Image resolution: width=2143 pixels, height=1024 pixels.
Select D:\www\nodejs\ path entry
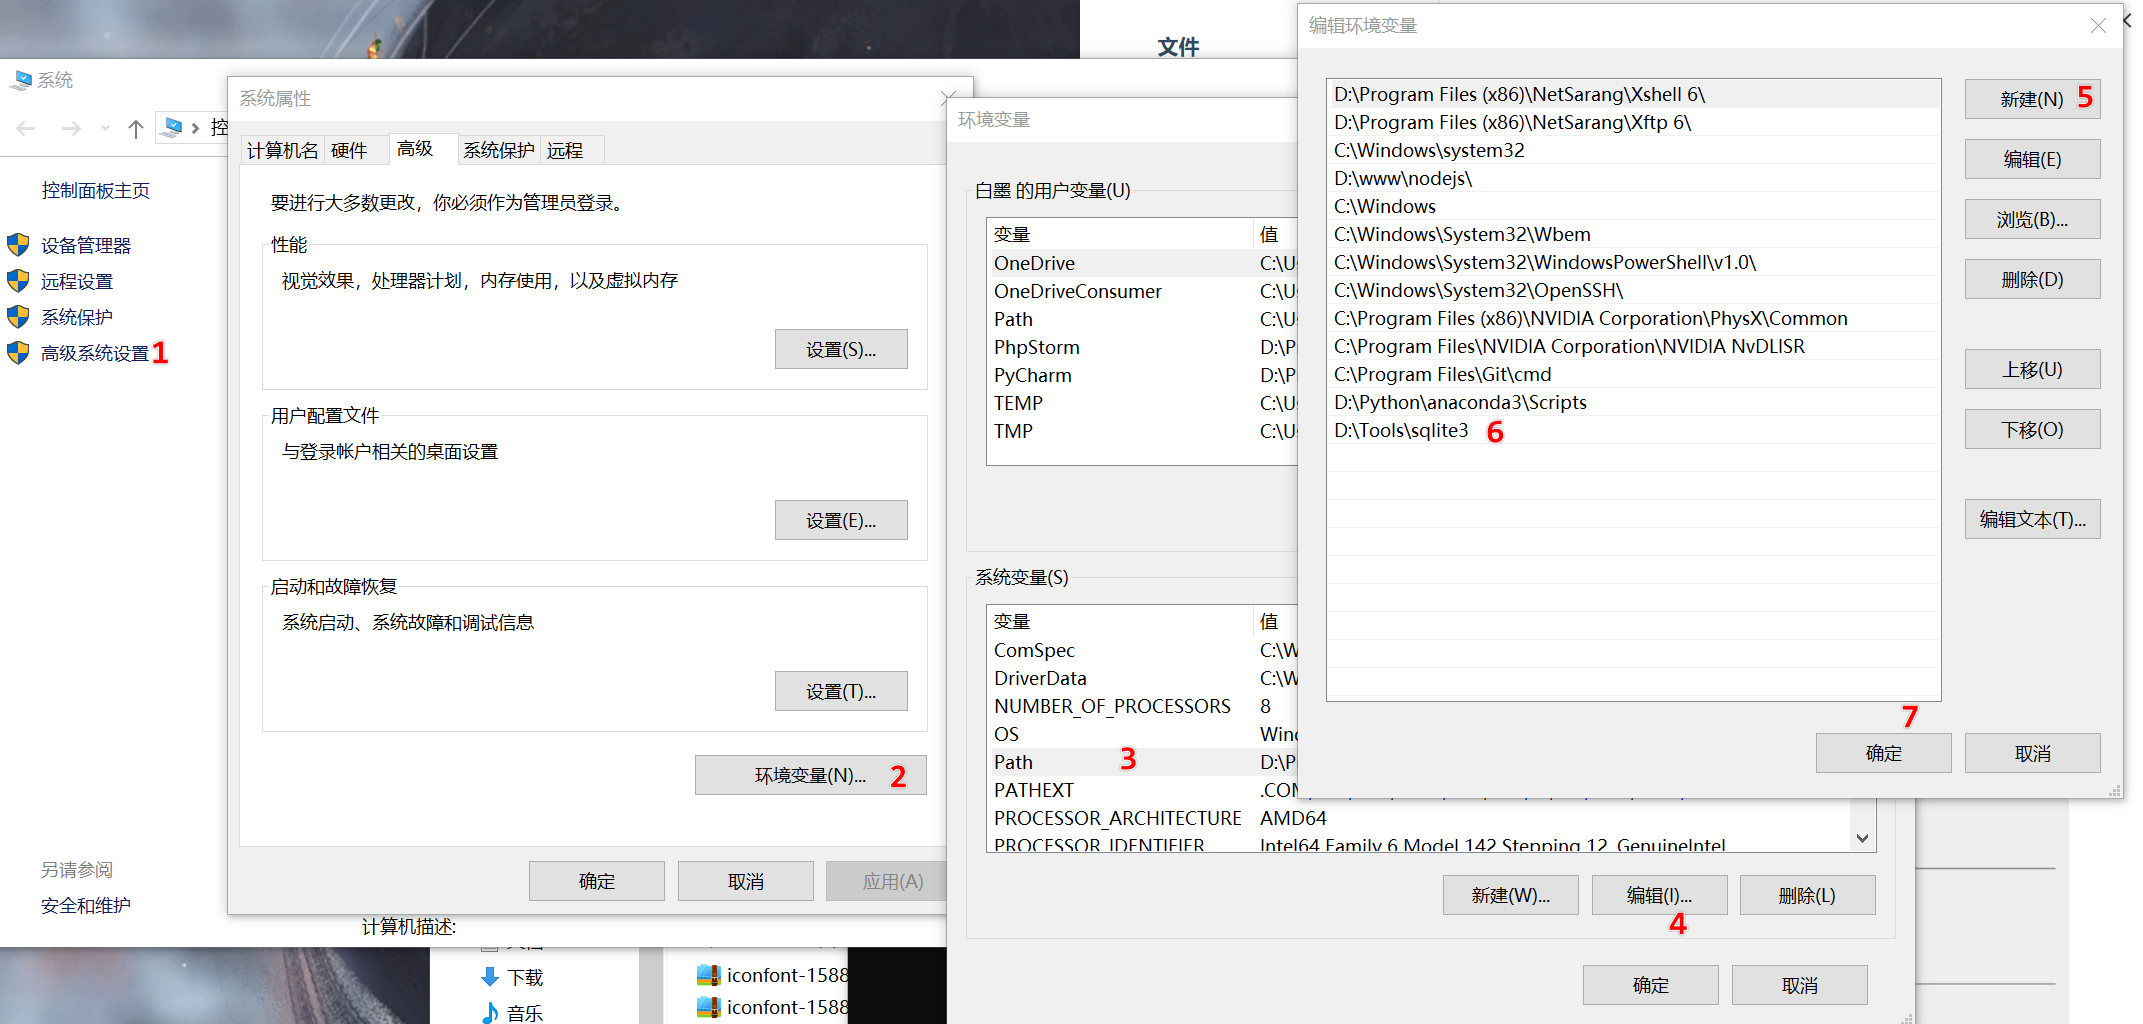click(1634, 178)
